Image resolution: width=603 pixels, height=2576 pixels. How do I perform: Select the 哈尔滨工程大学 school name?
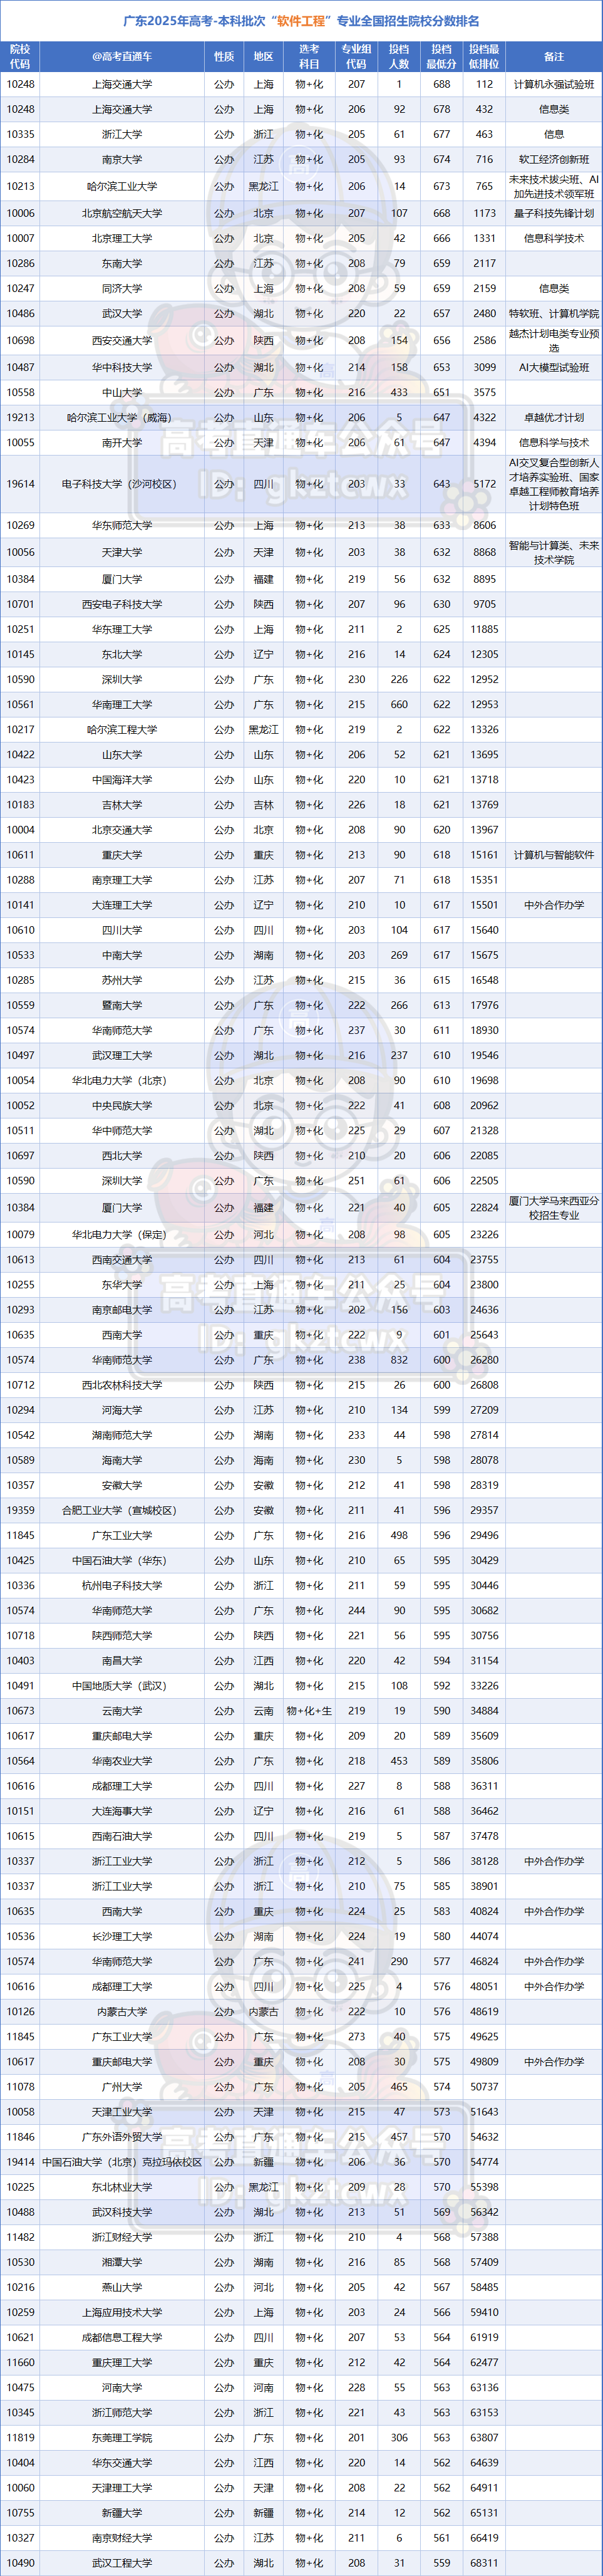coord(122,729)
